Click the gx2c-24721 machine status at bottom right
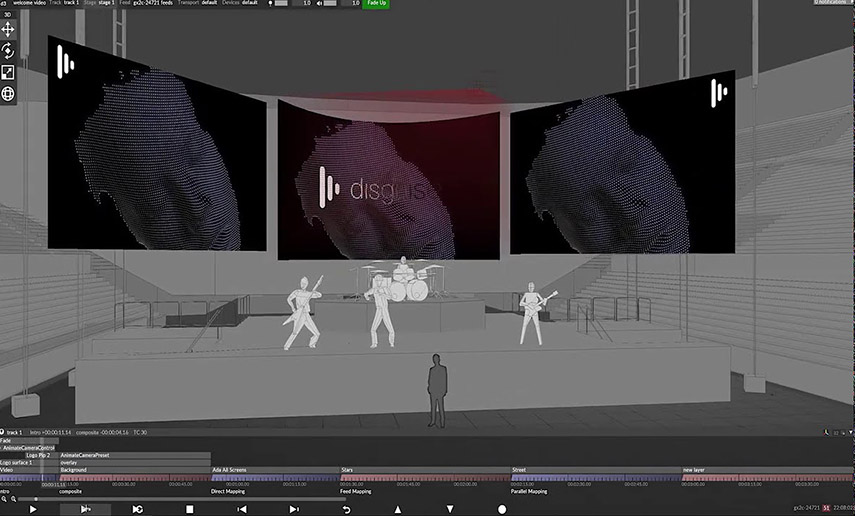This screenshot has width=855, height=516. [x=806, y=508]
